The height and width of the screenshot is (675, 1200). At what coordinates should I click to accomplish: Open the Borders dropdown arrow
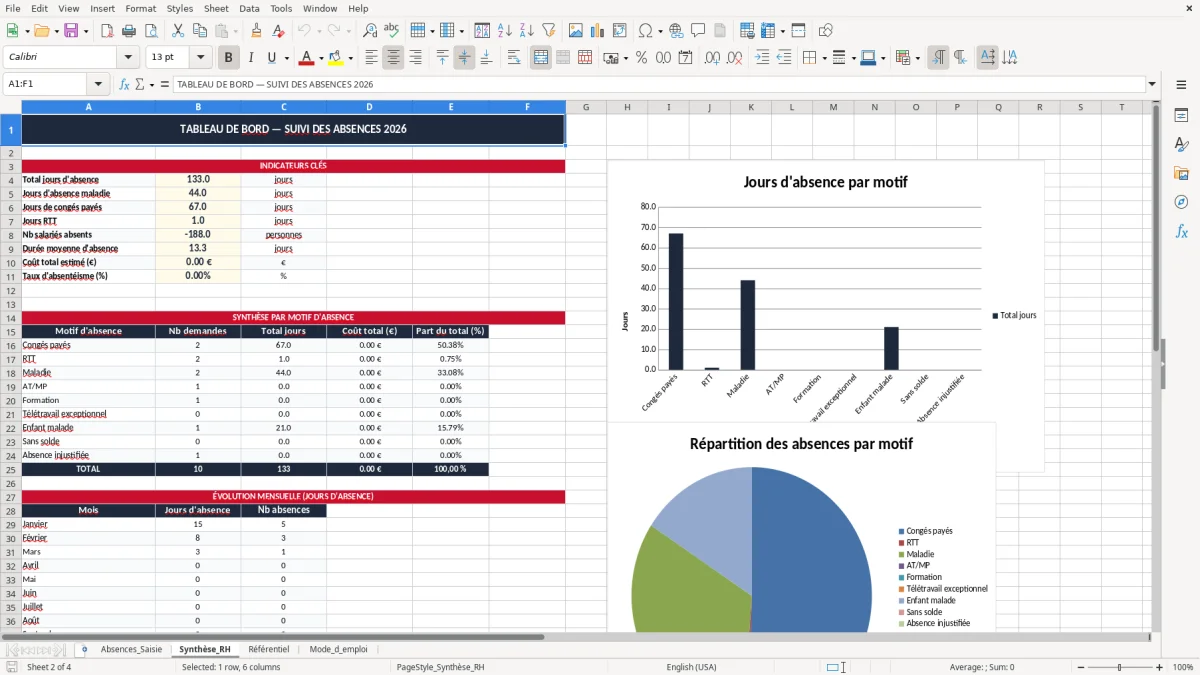pyautogui.click(x=825, y=58)
